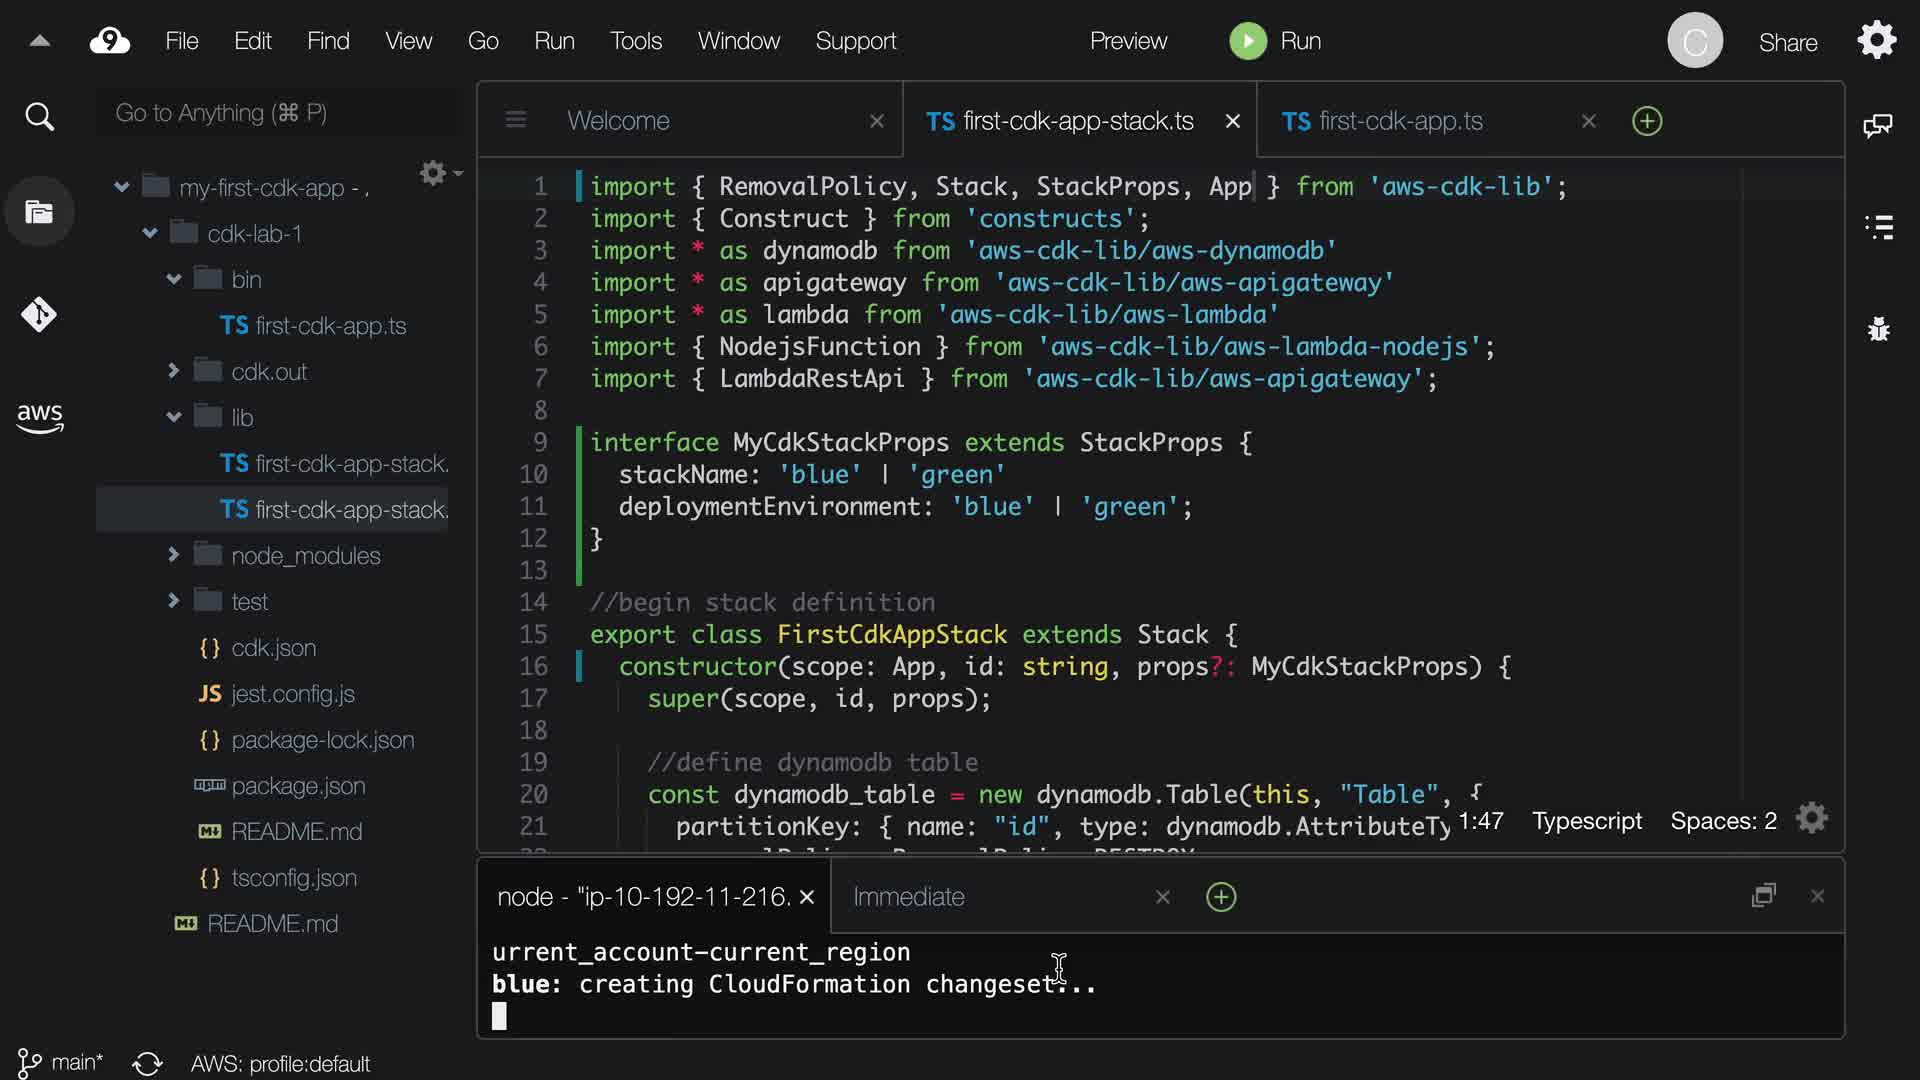
Task: Open the Source Control git panel
Action: click(39, 315)
